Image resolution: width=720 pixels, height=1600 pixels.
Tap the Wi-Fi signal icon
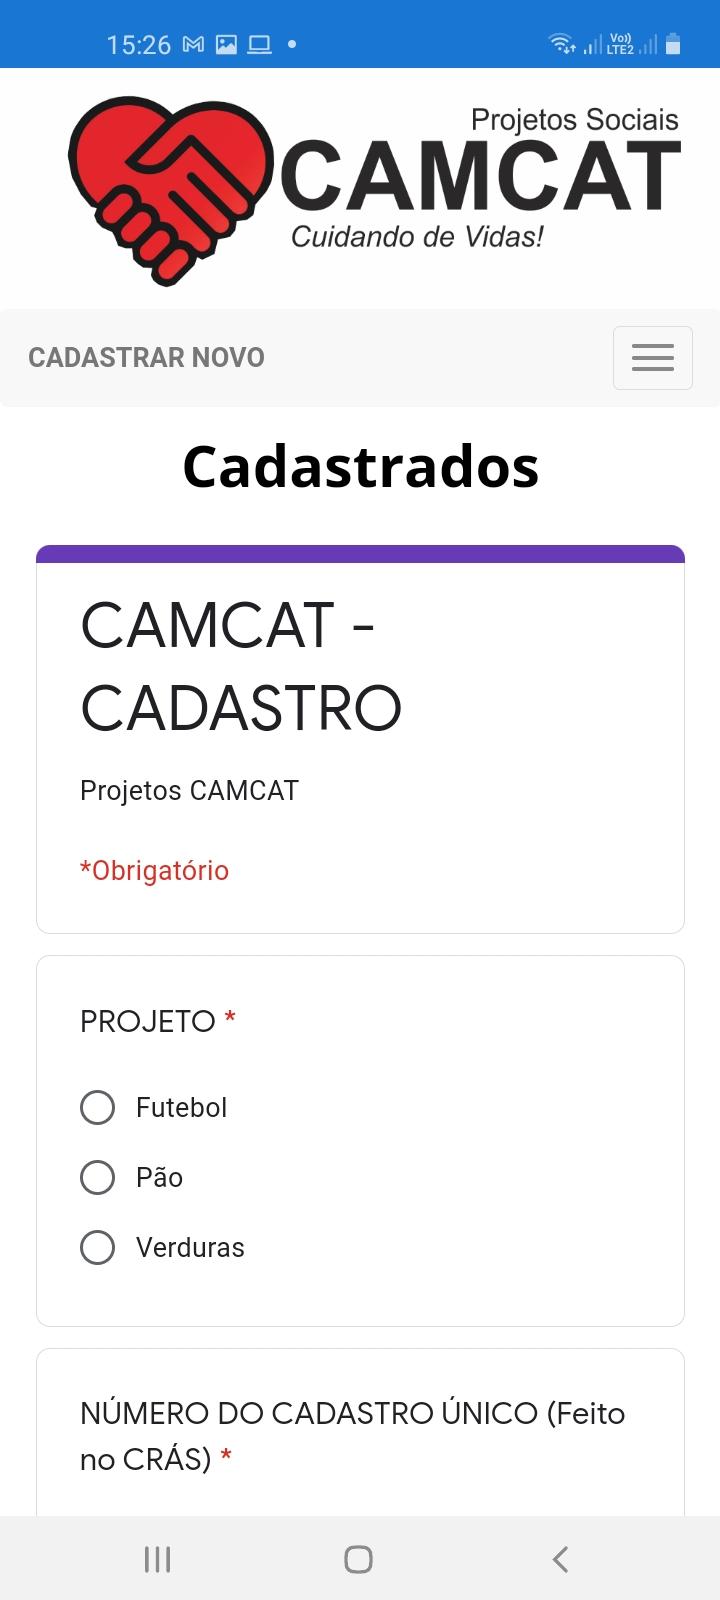[562, 43]
